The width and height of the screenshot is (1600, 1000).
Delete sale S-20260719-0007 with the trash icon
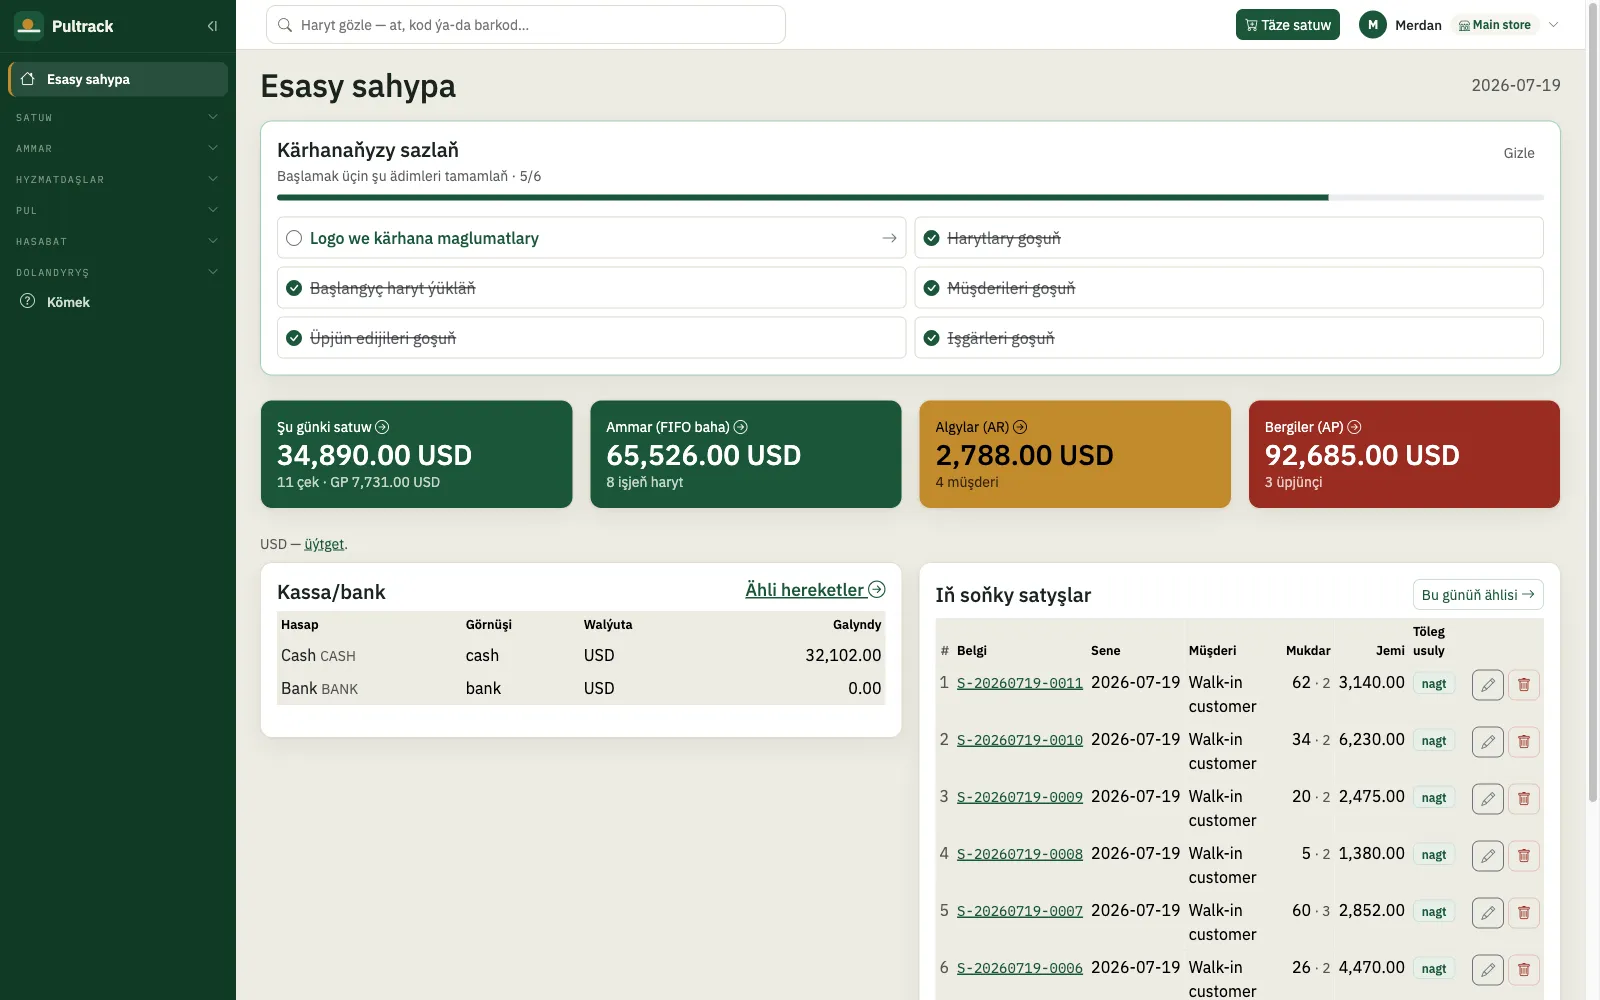tap(1524, 913)
